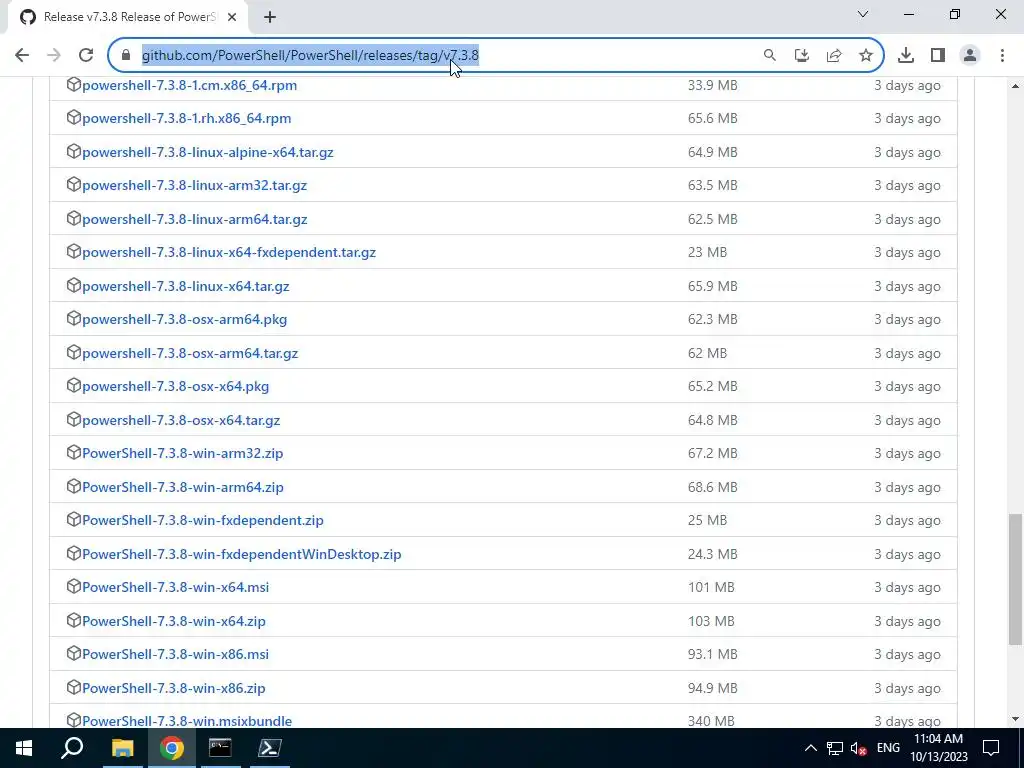Image resolution: width=1024 pixels, height=768 pixels.
Task: Share this page using the share icon
Action: (834, 56)
